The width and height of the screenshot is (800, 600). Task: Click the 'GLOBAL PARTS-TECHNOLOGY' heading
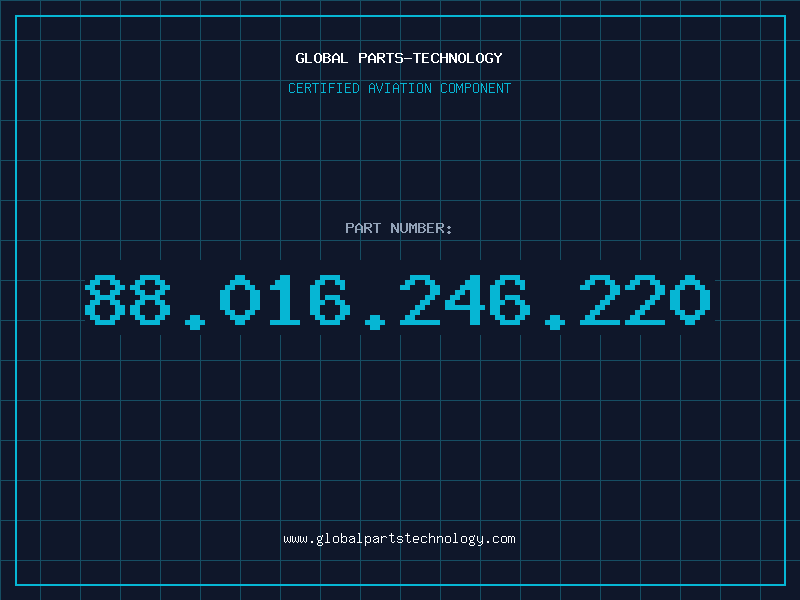point(399,58)
